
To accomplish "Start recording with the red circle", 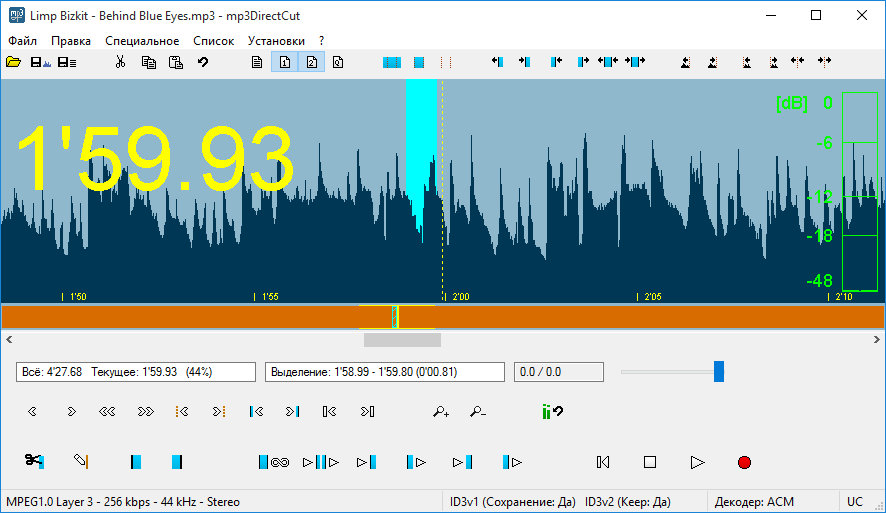I will point(744,462).
